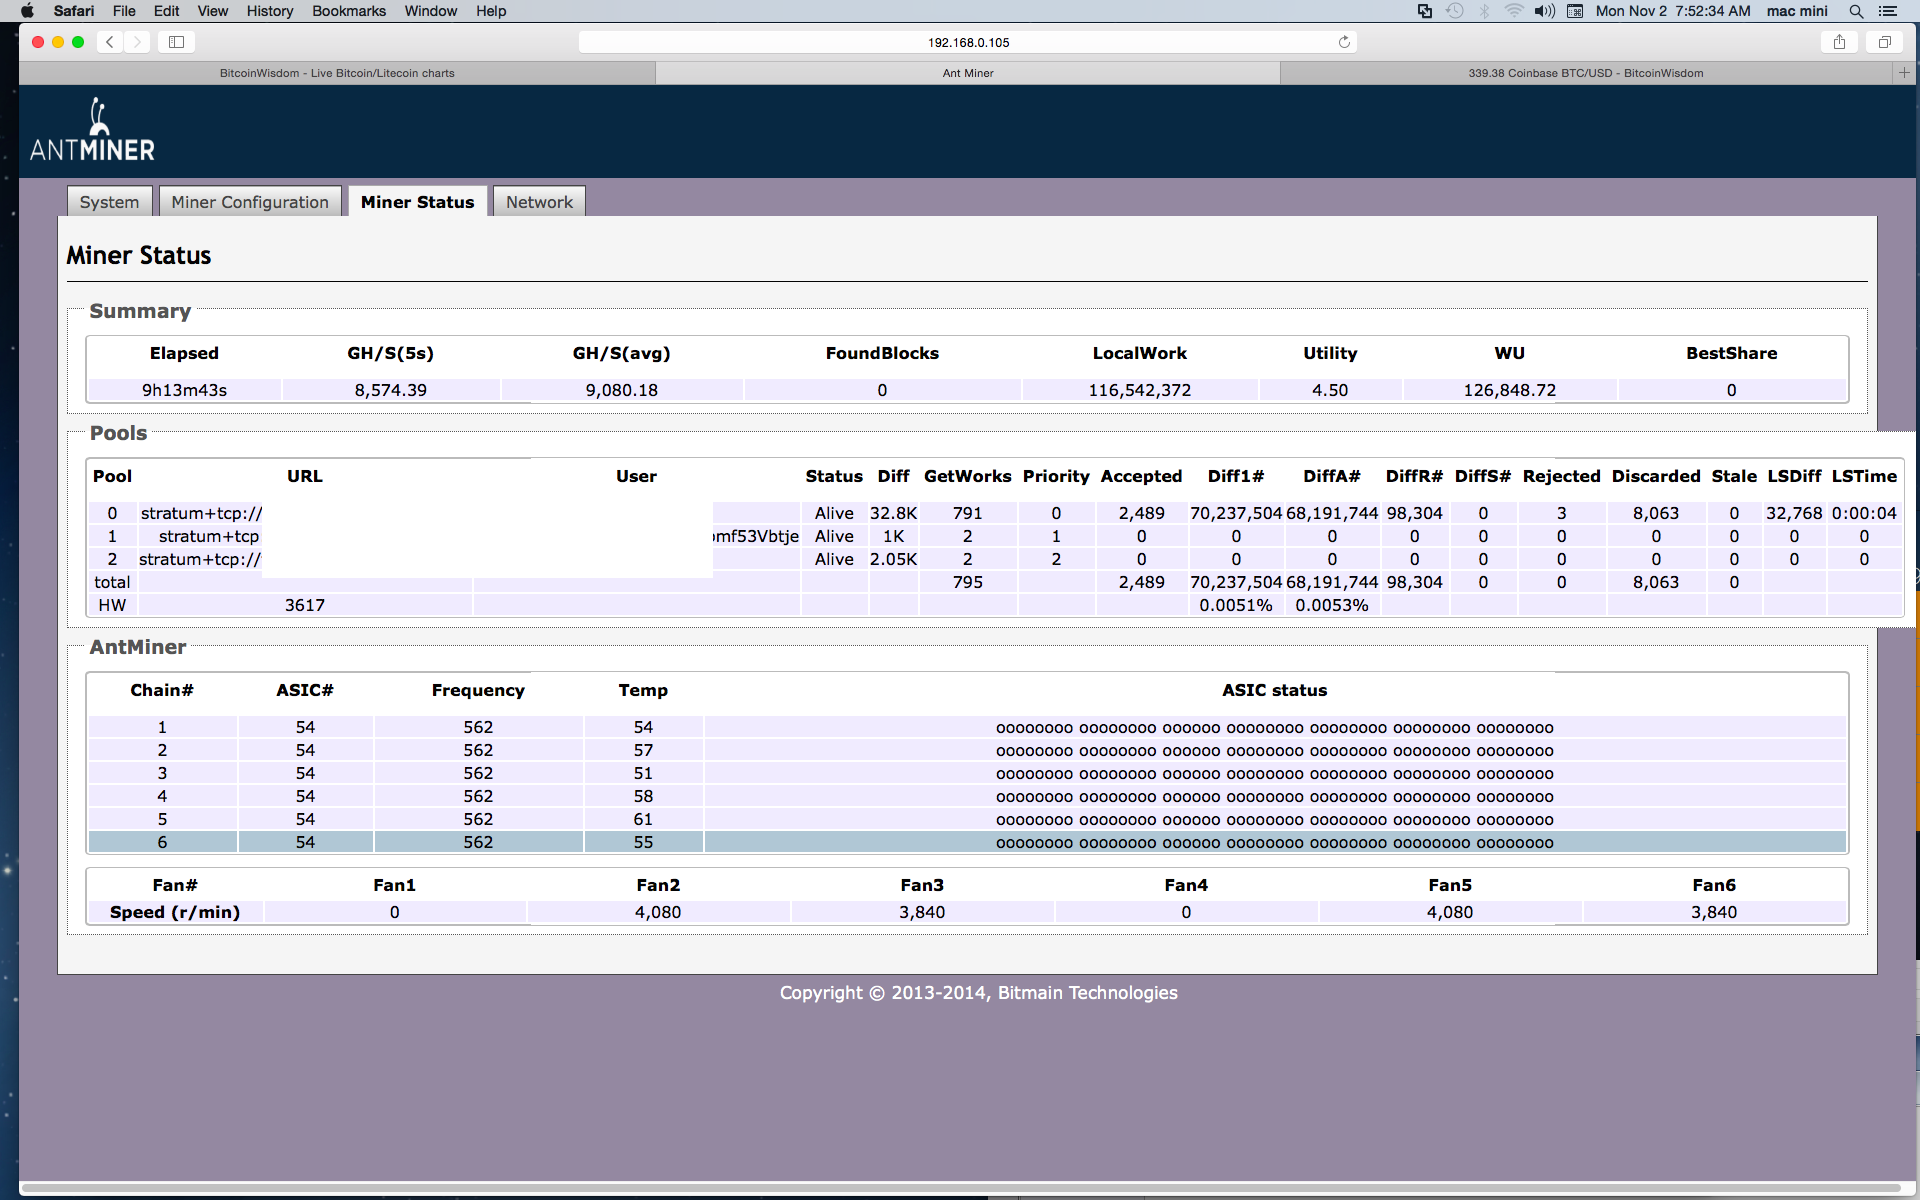Screen dimensions: 1920x1200
Task: Click the GH/S(avg) value 9,080.18
Action: pos(622,390)
